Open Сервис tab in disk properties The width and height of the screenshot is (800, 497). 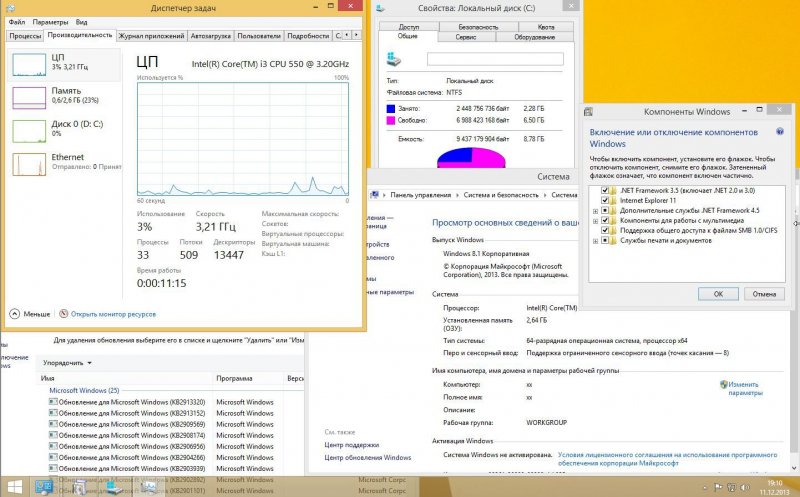point(466,37)
